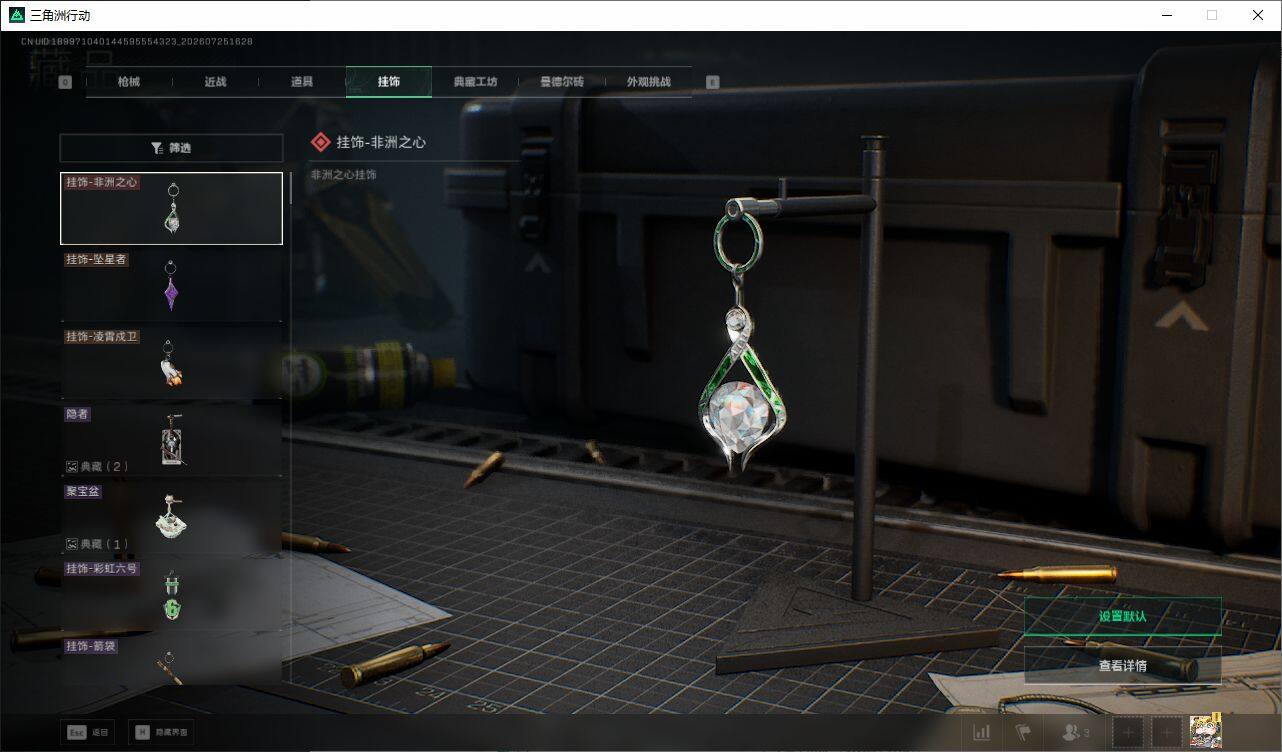Select the 挂饰 tab

click(389, 82)
